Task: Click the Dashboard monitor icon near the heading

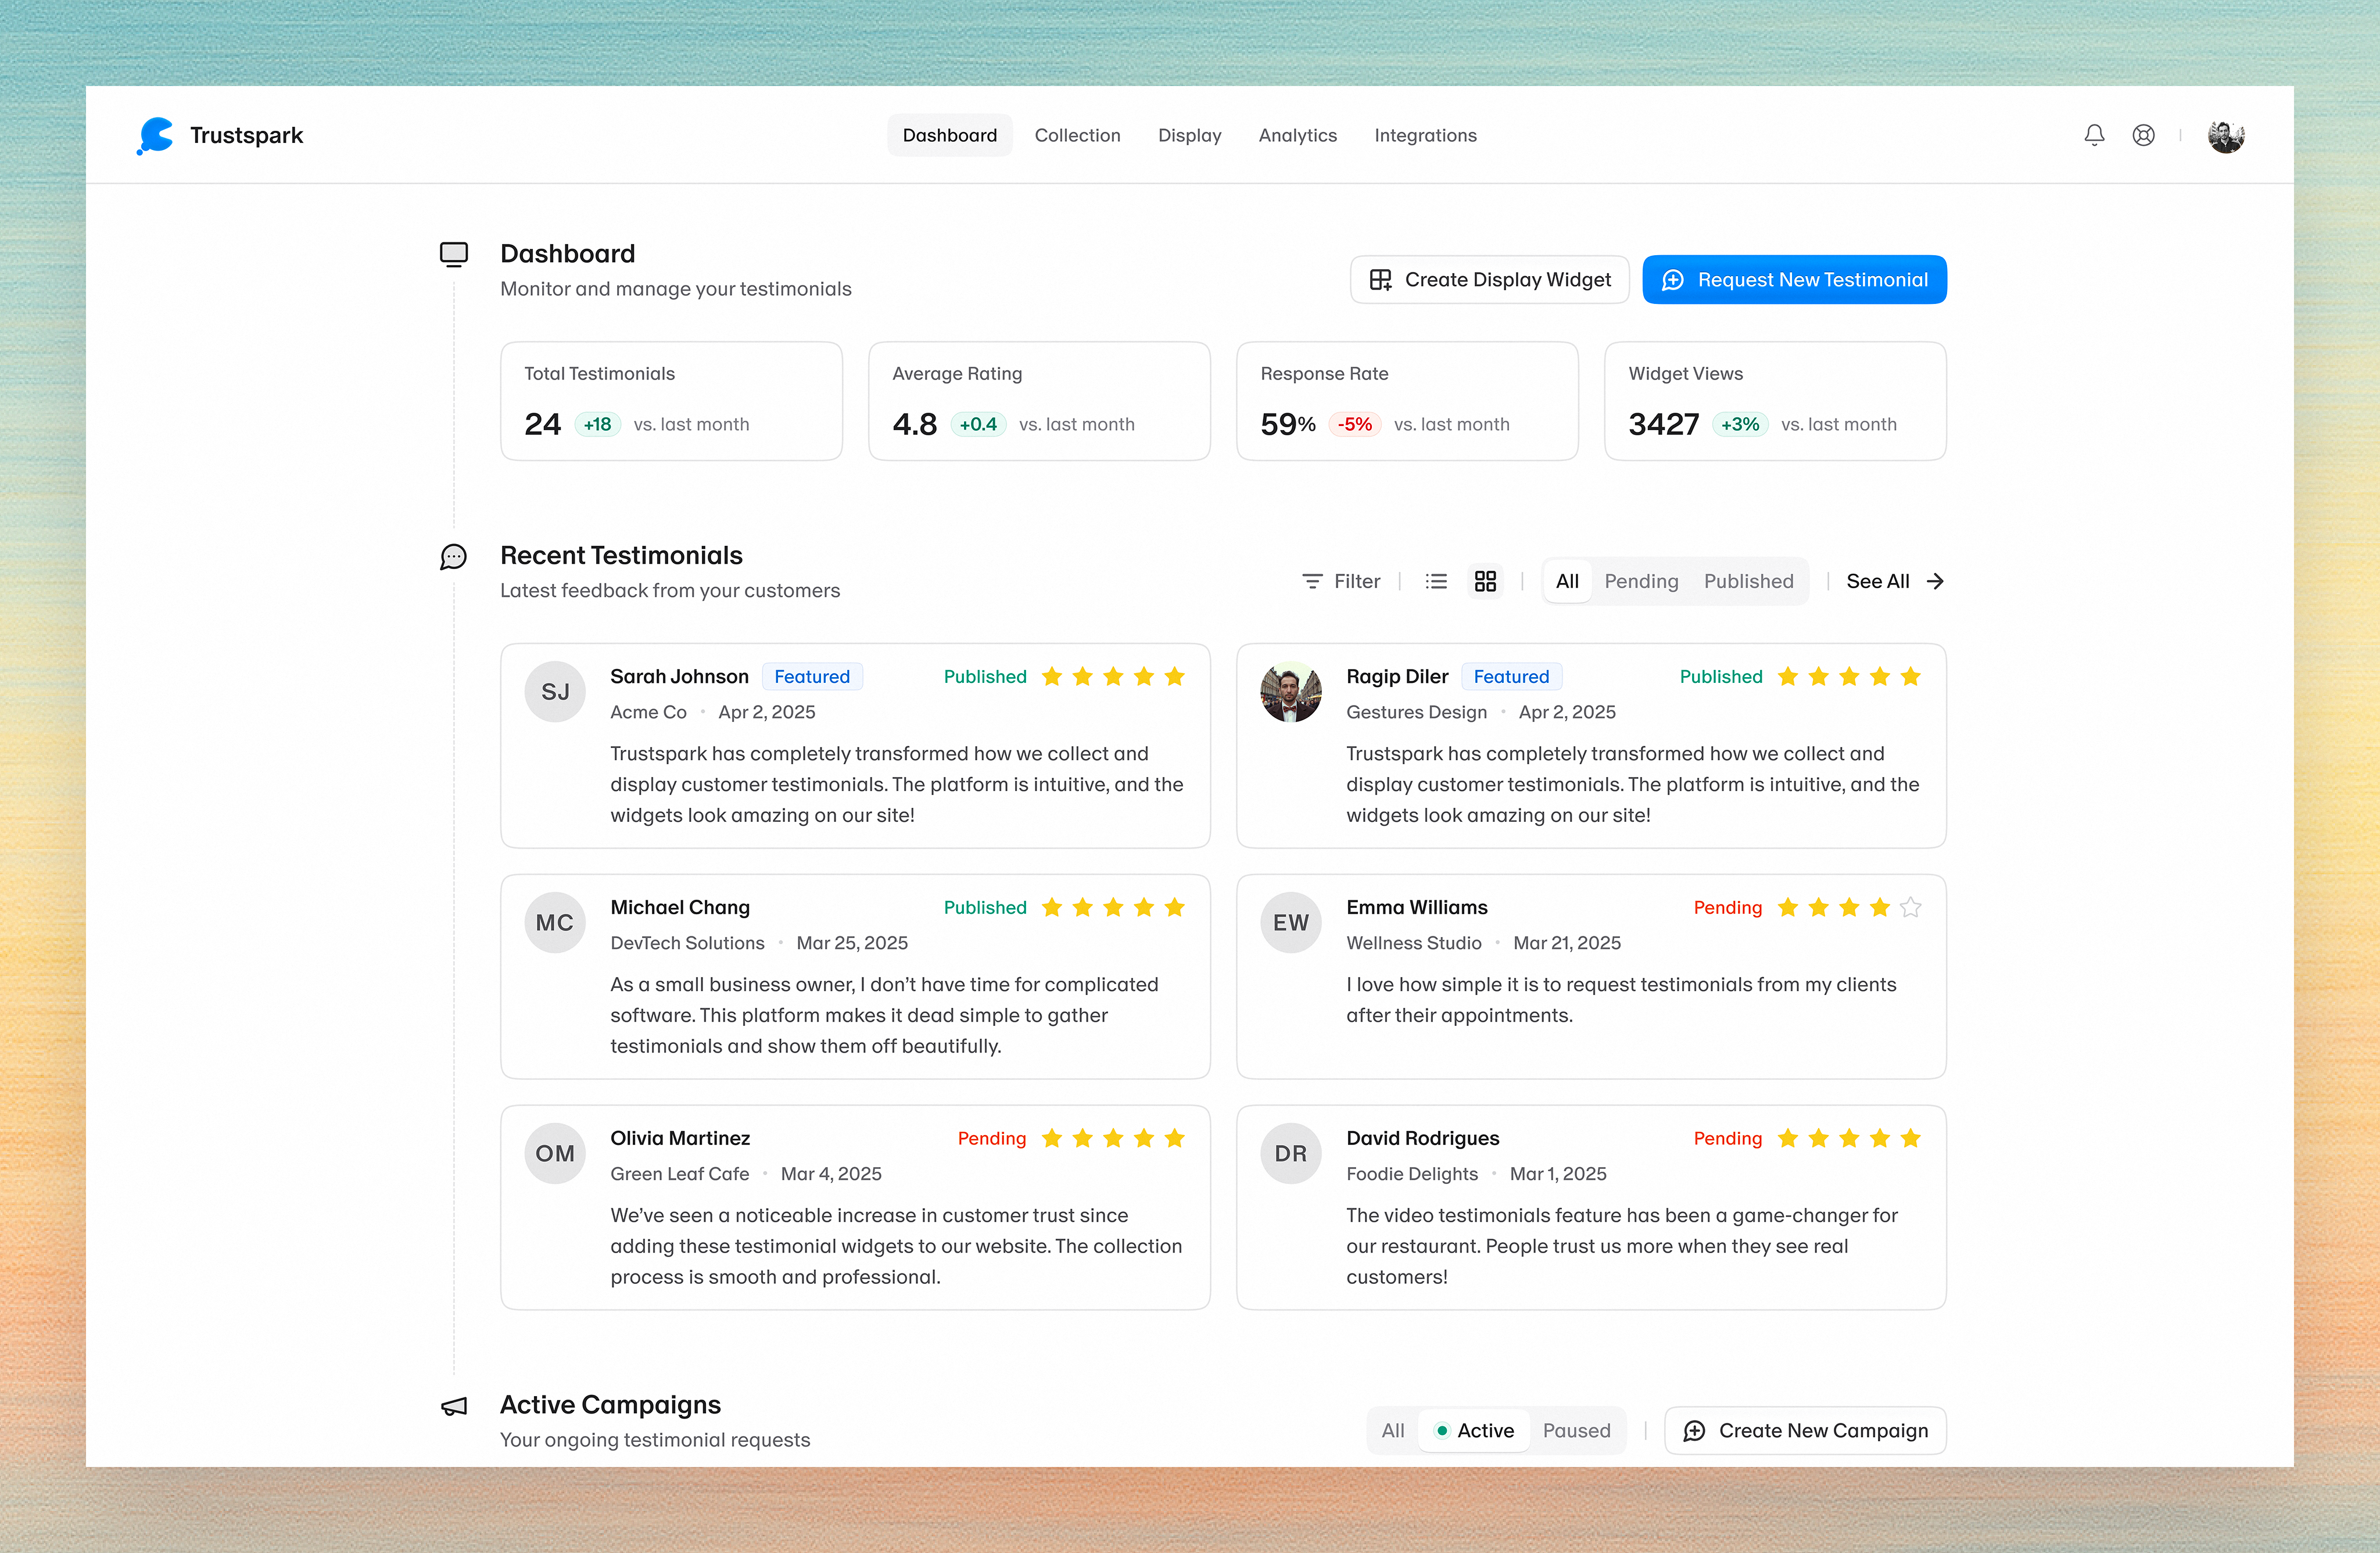Action: point(454,254)
